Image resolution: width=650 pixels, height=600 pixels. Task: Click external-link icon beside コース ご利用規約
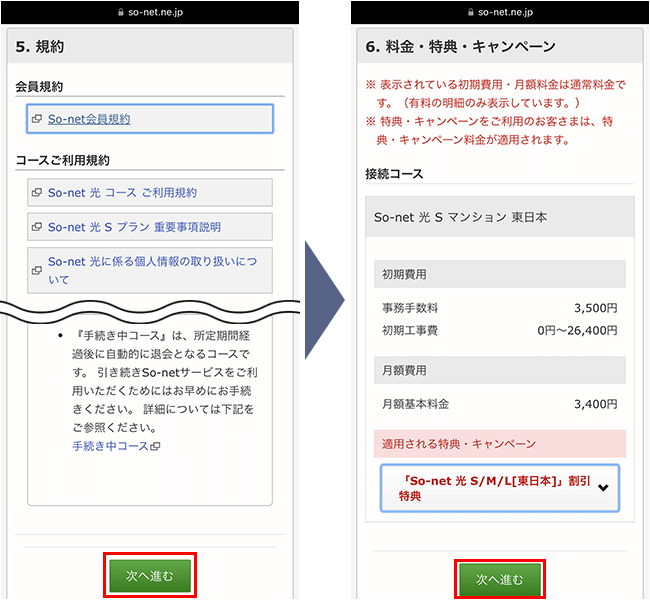point(37,192)
